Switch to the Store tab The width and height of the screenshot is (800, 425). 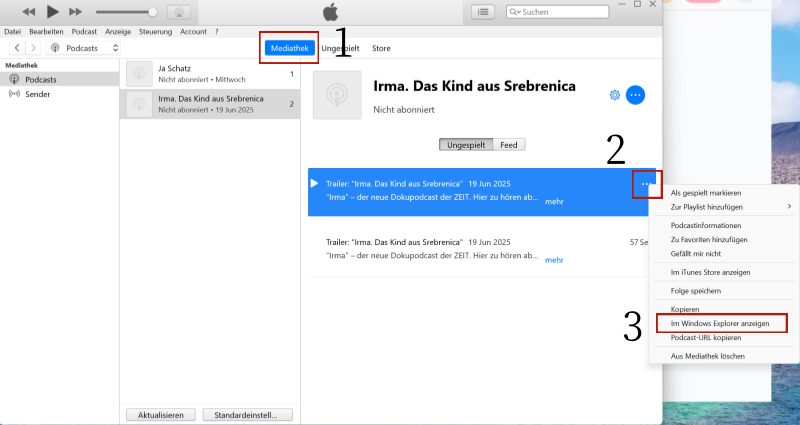[x=381, y=48]
